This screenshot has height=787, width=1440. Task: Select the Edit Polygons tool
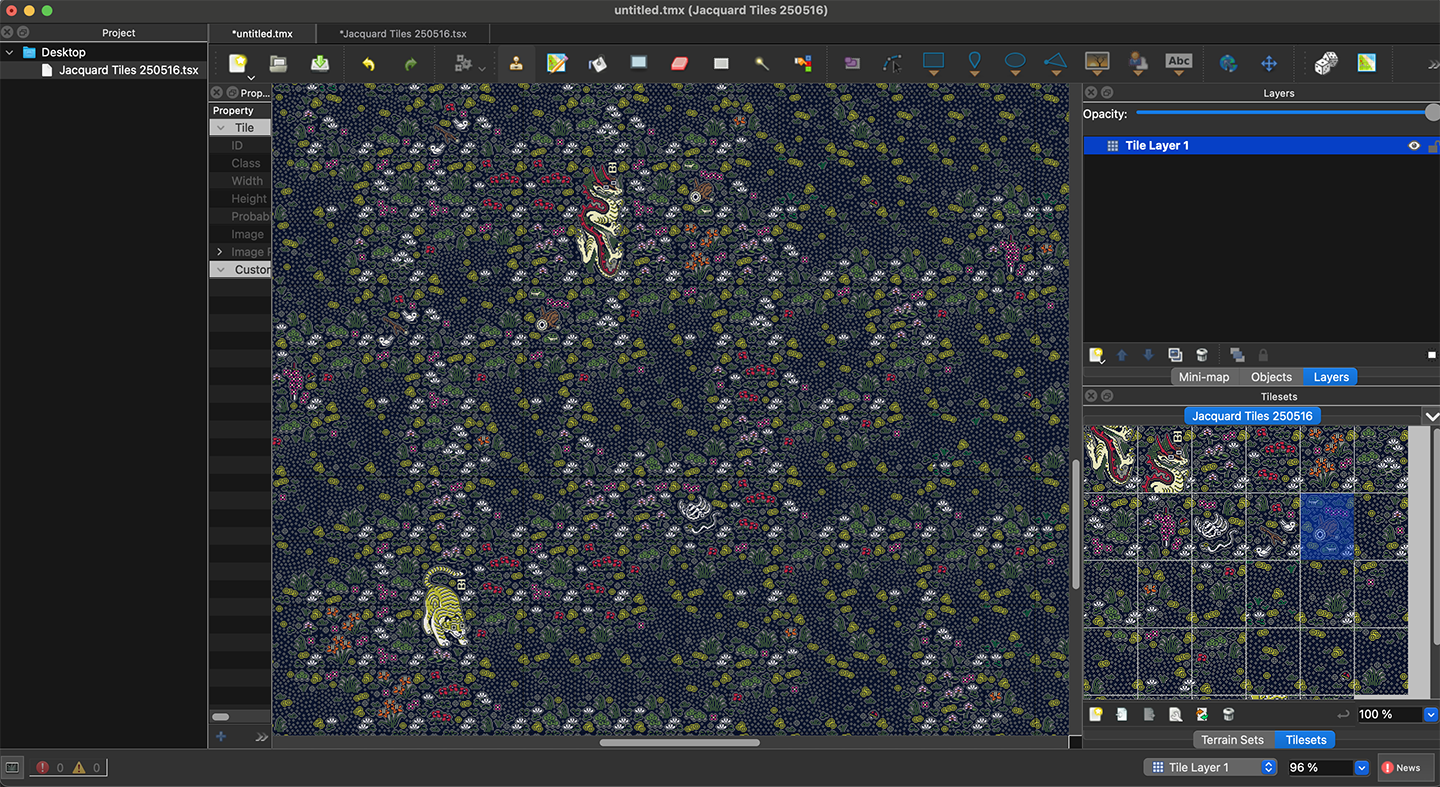point(893,63)
